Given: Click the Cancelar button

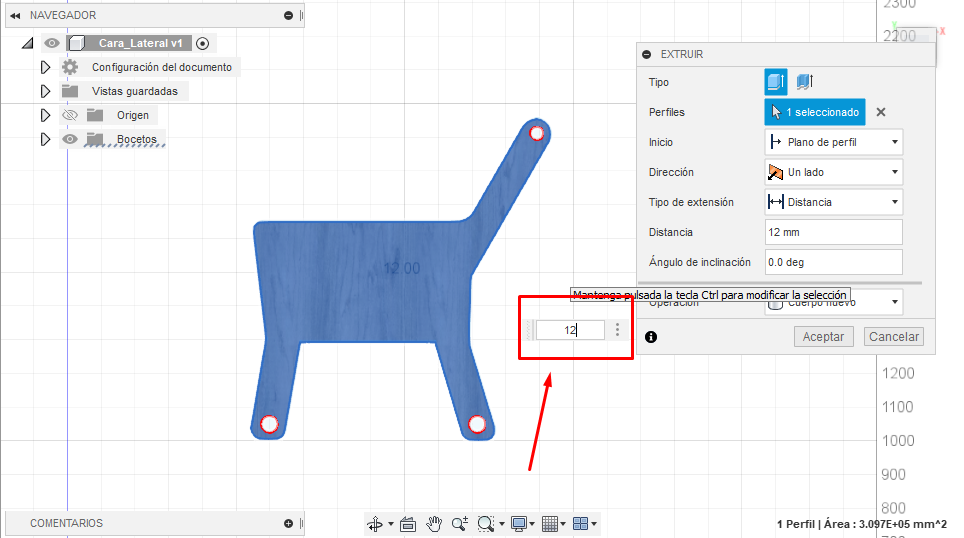Looking at the screenshot, I should tap(893, 337).
